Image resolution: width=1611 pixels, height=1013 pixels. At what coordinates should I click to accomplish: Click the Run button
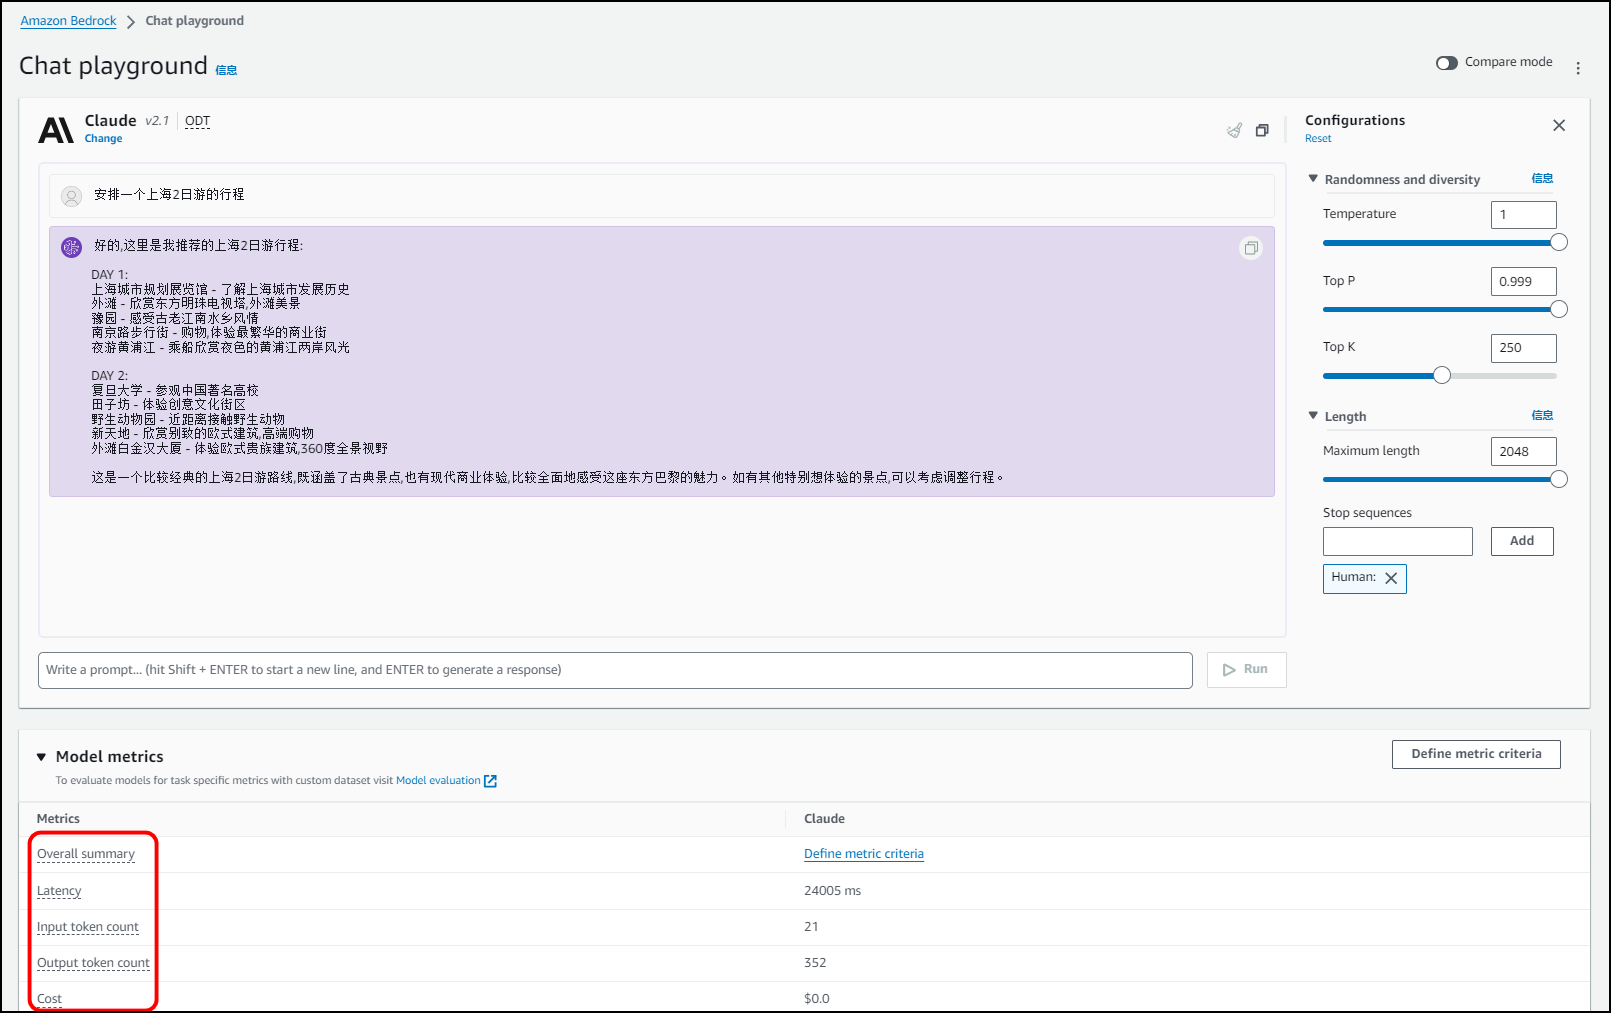pyautogui.click(x=1246, y=670)
